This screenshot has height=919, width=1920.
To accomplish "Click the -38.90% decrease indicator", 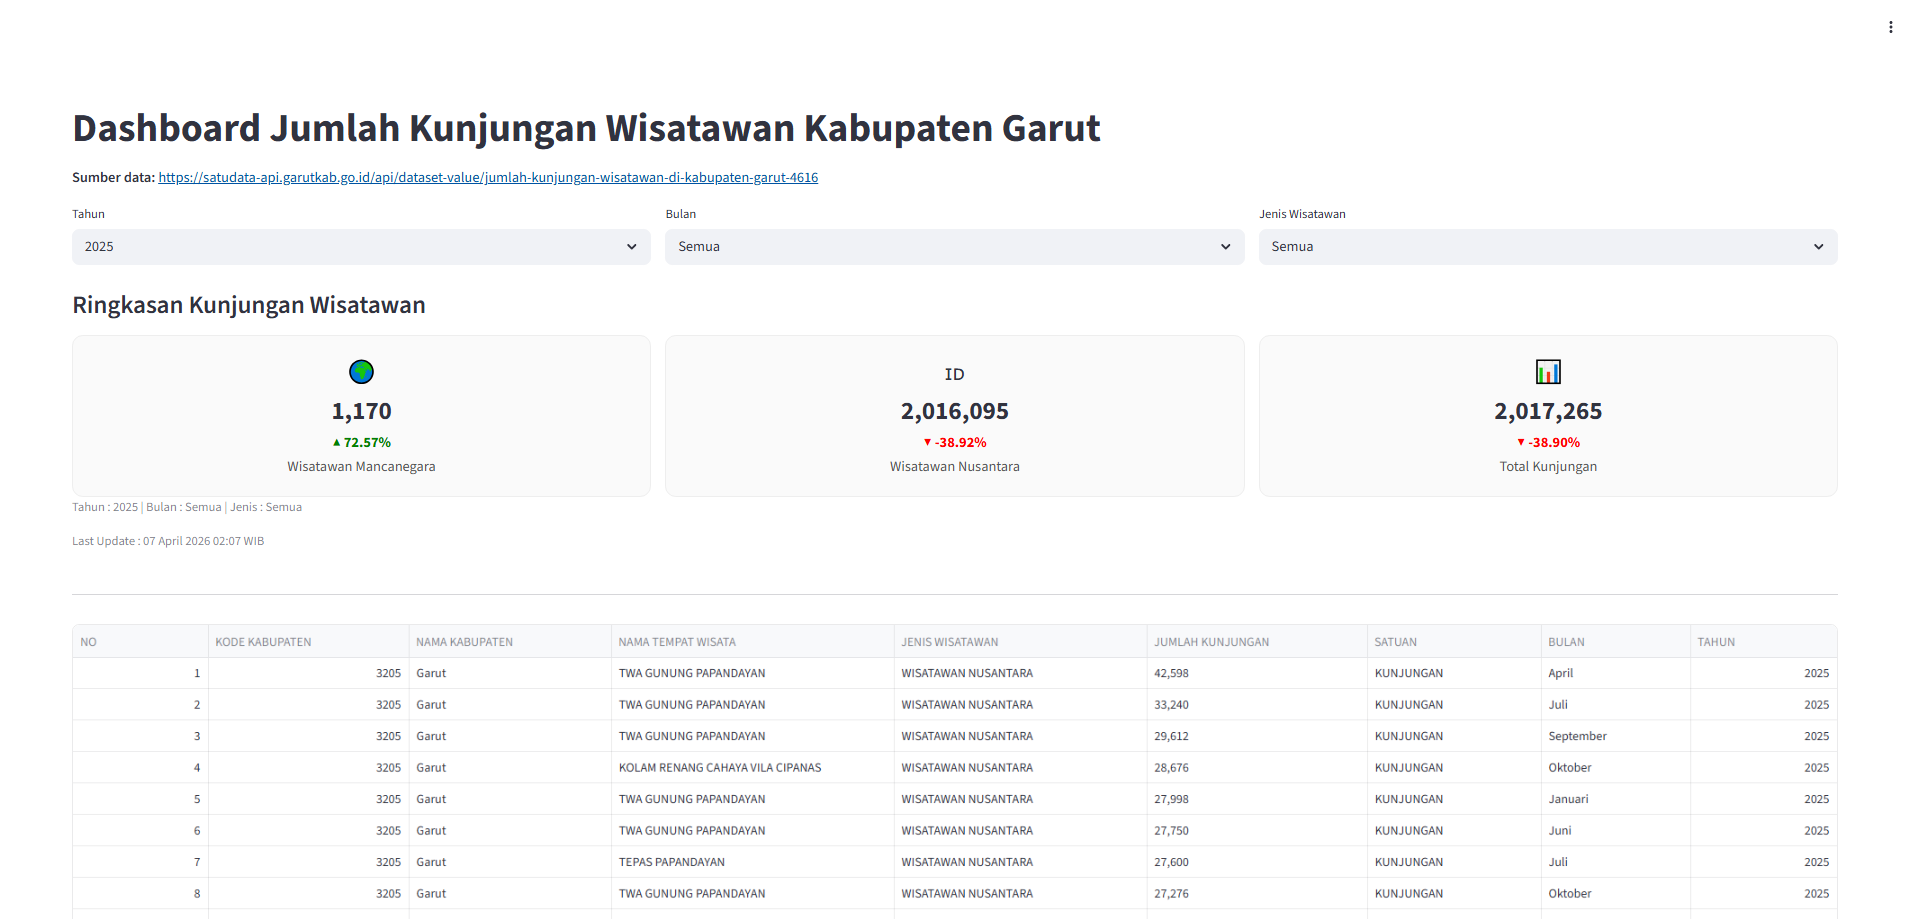I will (1548, 442).
